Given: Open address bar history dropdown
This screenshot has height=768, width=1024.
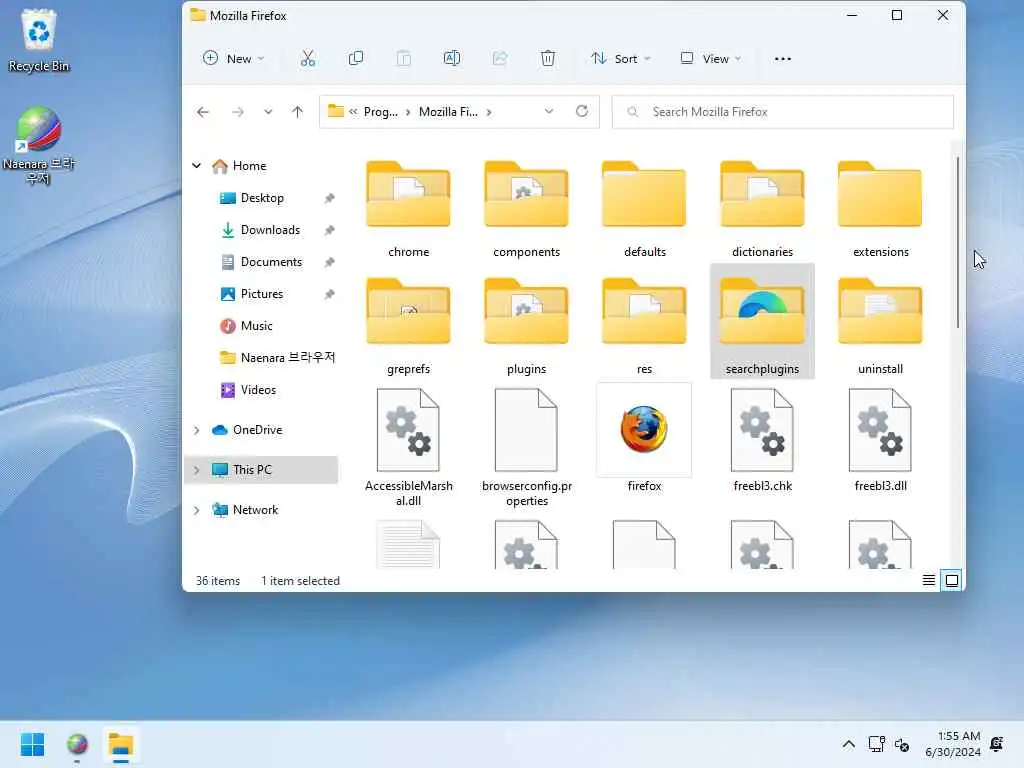Looking at the screenshot, I should click(x=549, y=111).
